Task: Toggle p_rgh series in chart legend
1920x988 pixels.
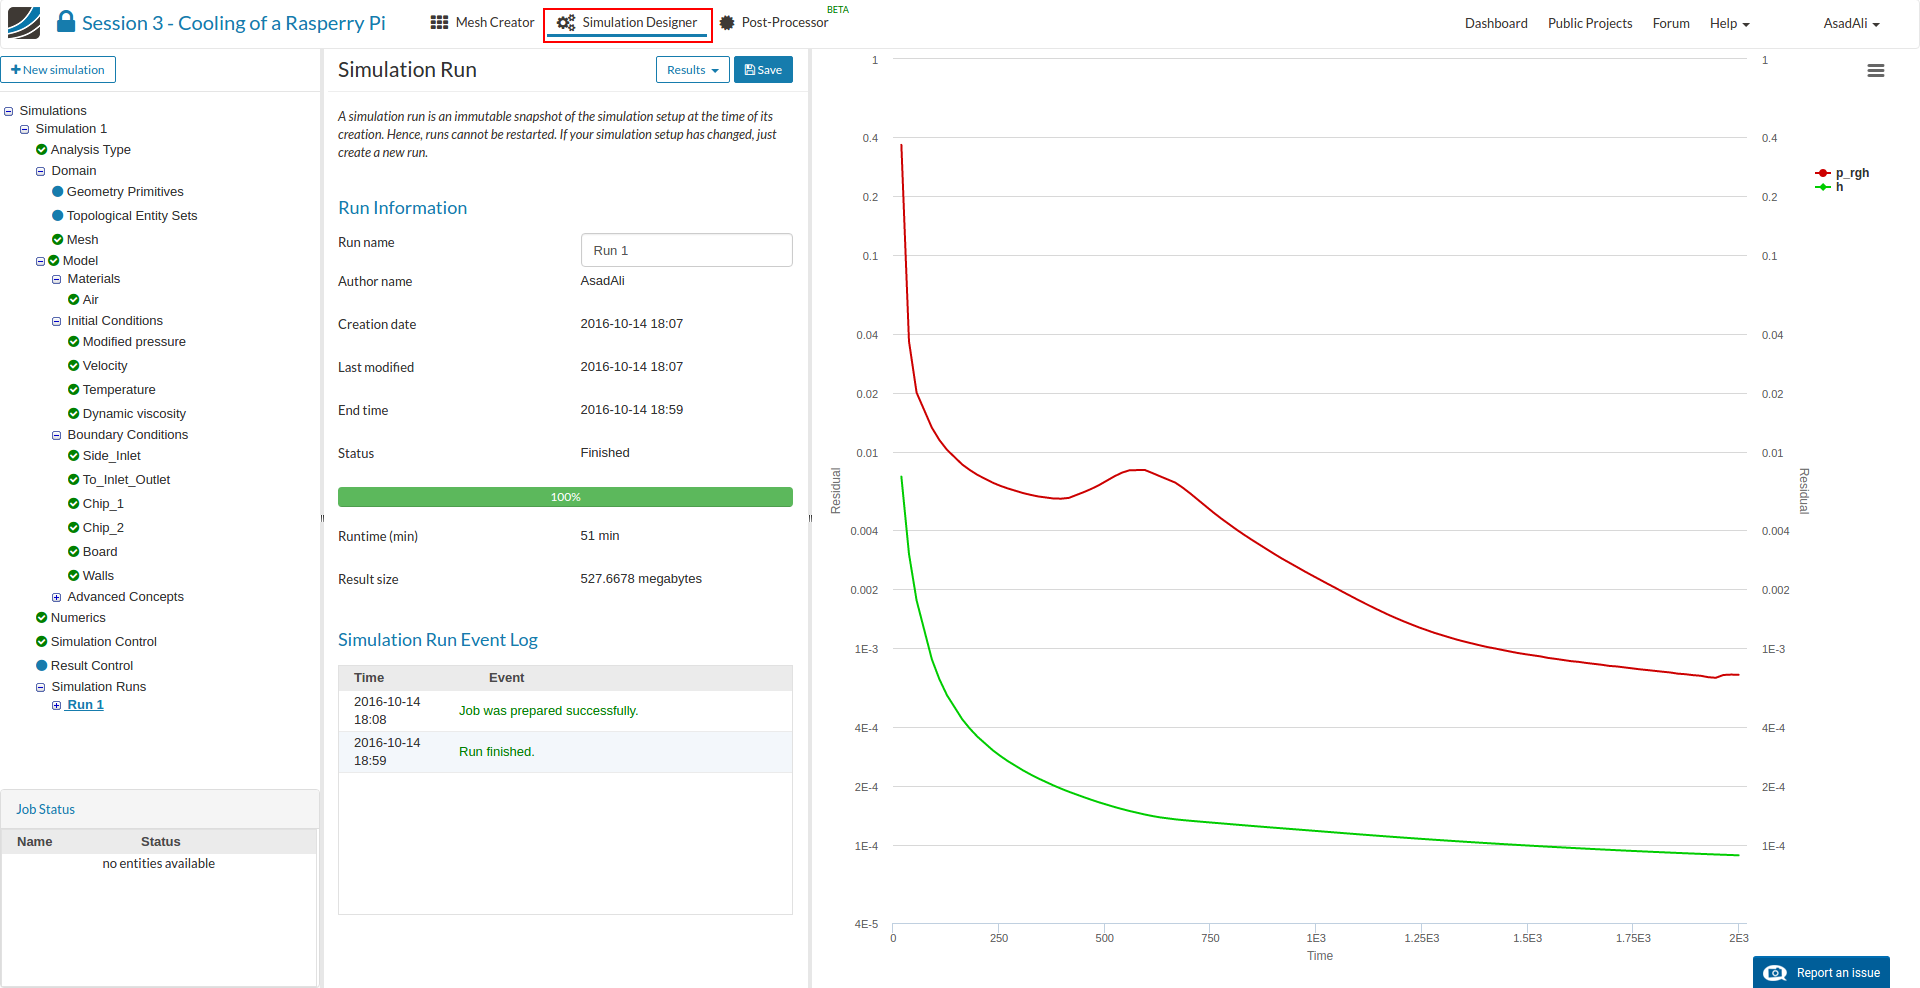Action: pos(1843,173)
